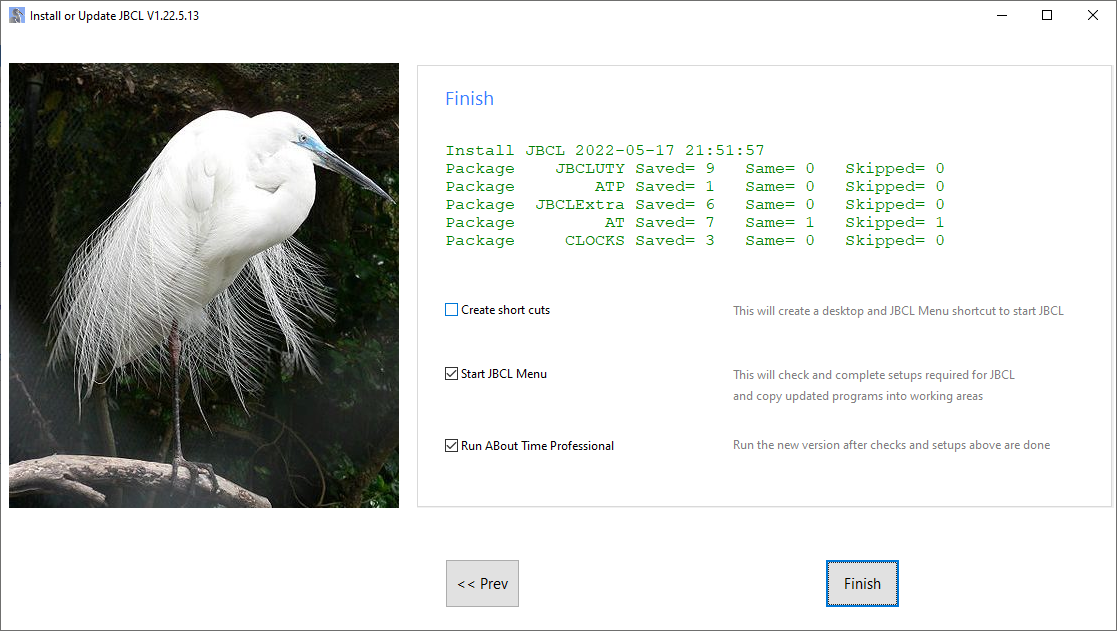The width and height of the screenshot is (1117, 631).
Task: Minimize the JBCL installer window
Action: pos(1002,15)
